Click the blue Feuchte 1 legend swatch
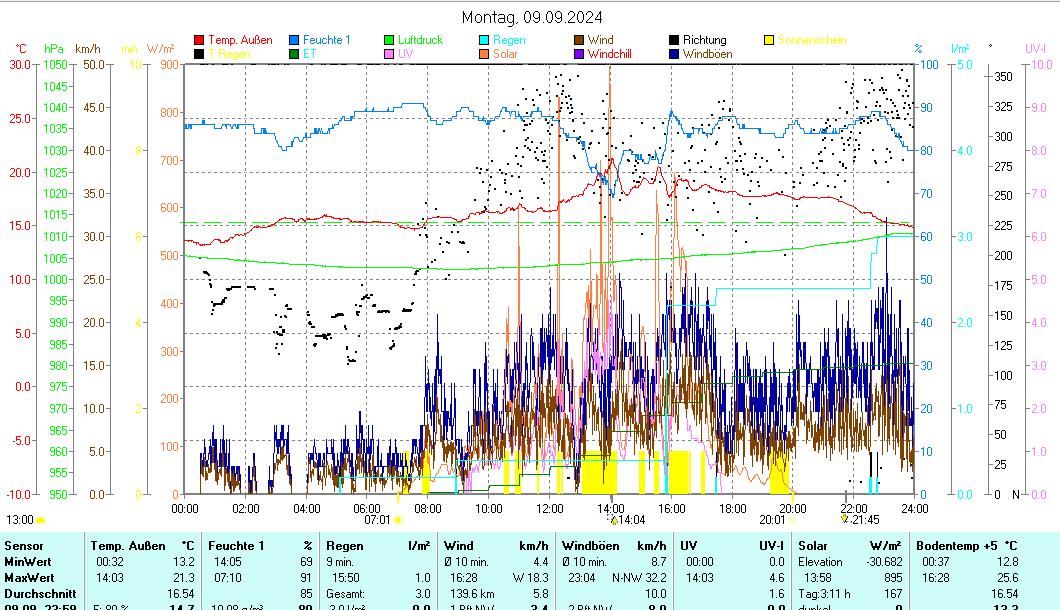The height and width of the screenshot is (610, 1060). (x=295, y=41)
